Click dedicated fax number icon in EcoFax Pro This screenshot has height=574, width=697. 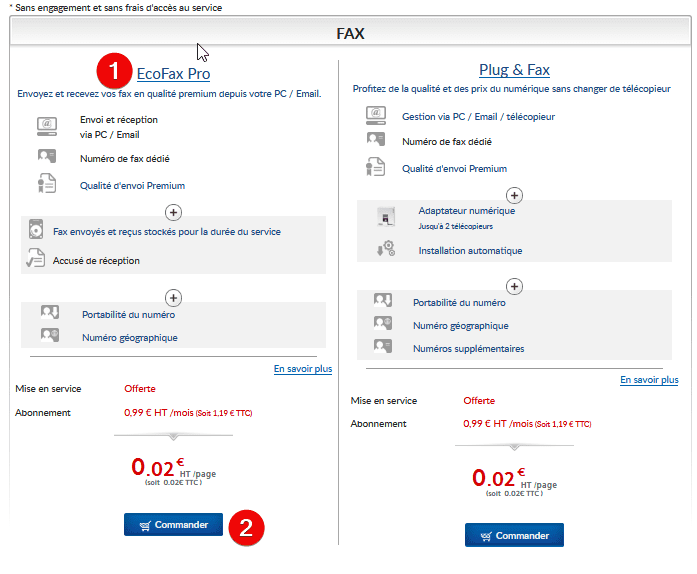pyautogui.click(x=47, y=156)
